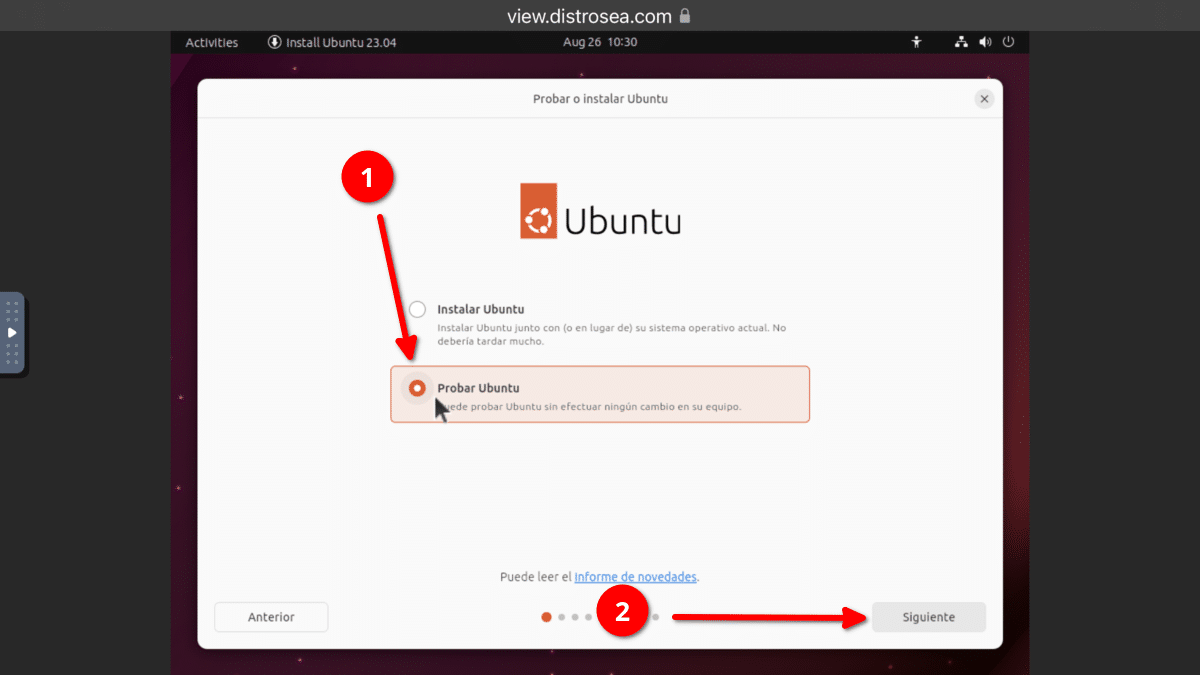Click the Siguiente button

929,617
